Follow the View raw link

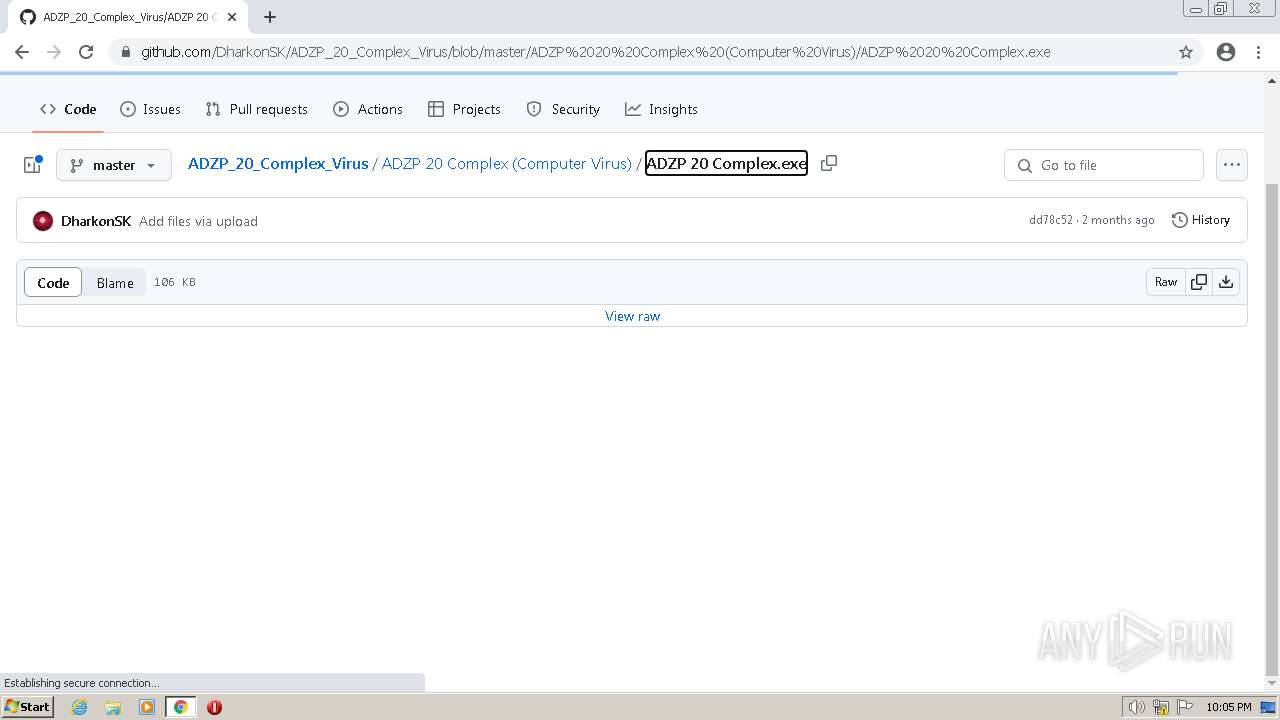pyautogui.click(x=632, y=316)
